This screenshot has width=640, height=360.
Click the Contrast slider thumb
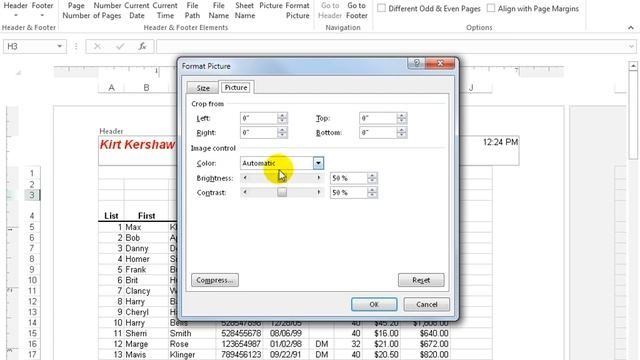(282, 192)
